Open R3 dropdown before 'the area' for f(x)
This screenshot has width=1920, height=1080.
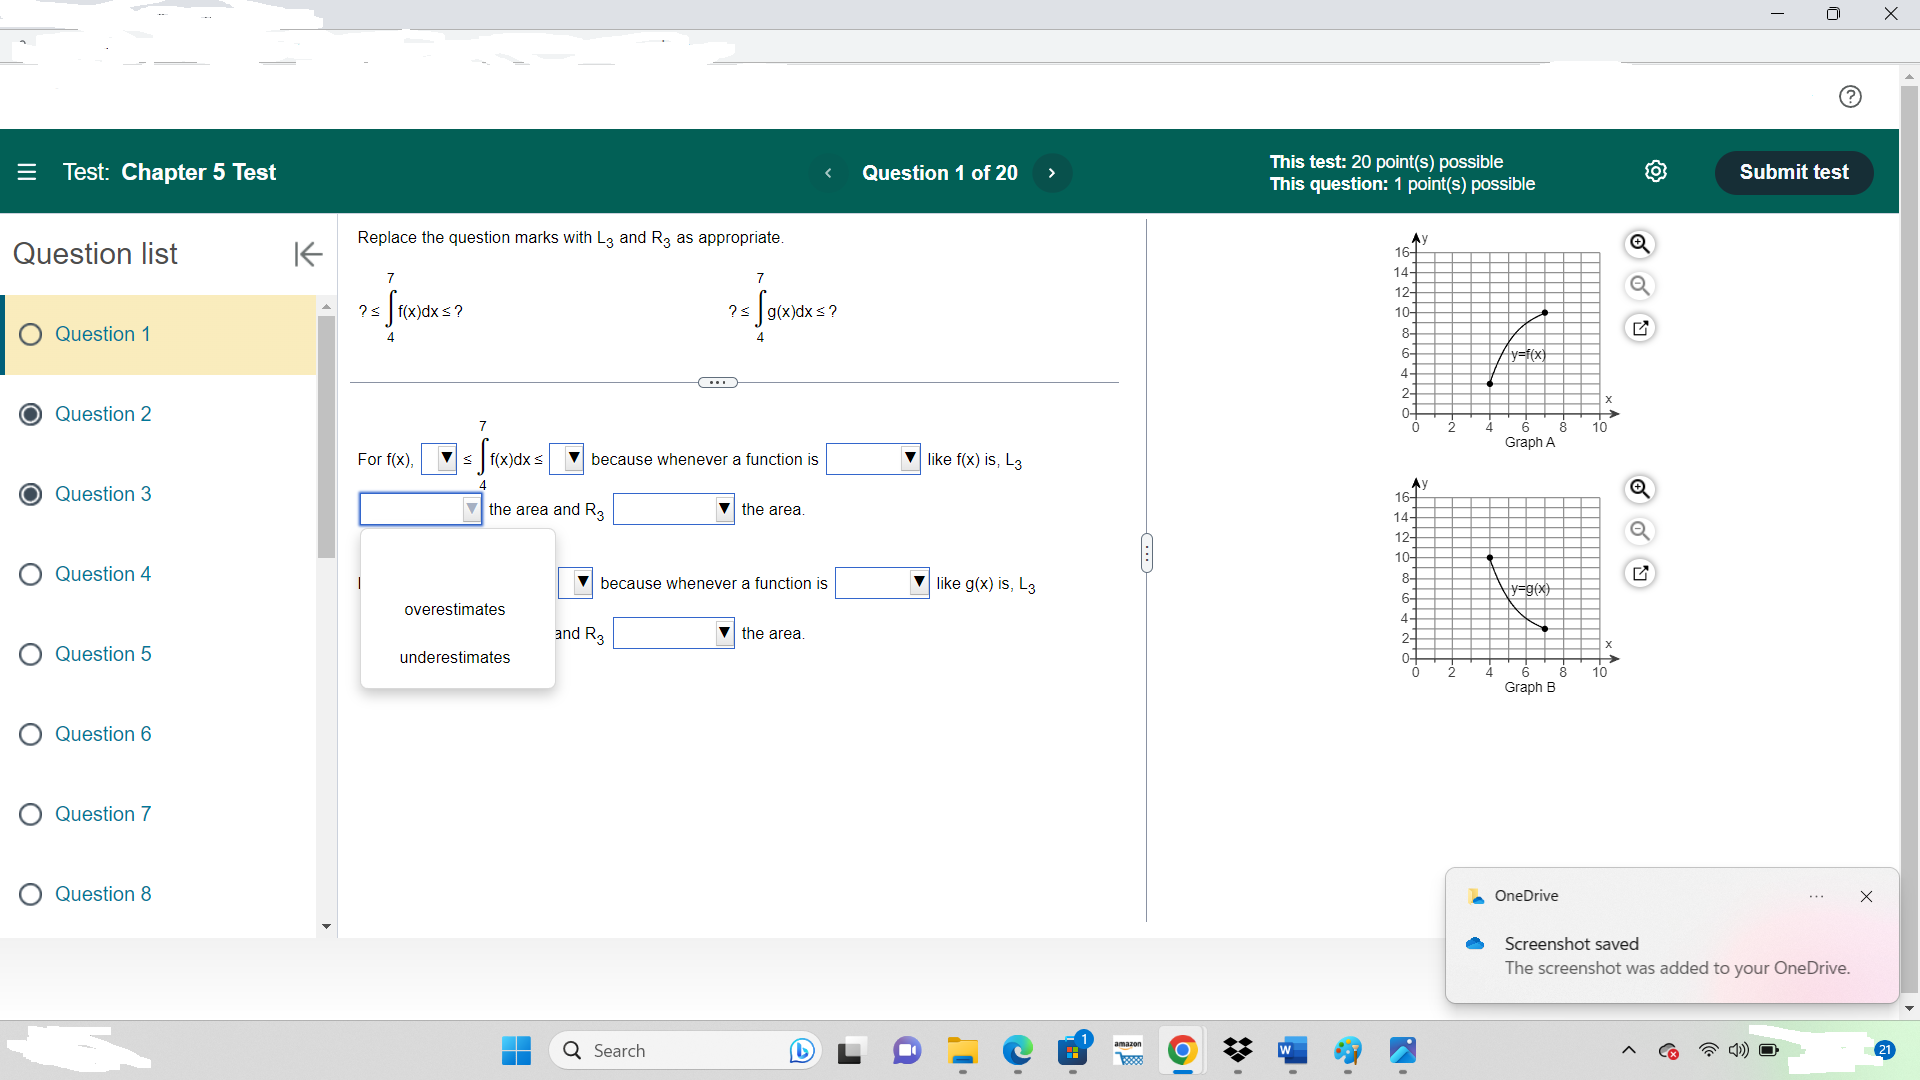click(673, 509)
